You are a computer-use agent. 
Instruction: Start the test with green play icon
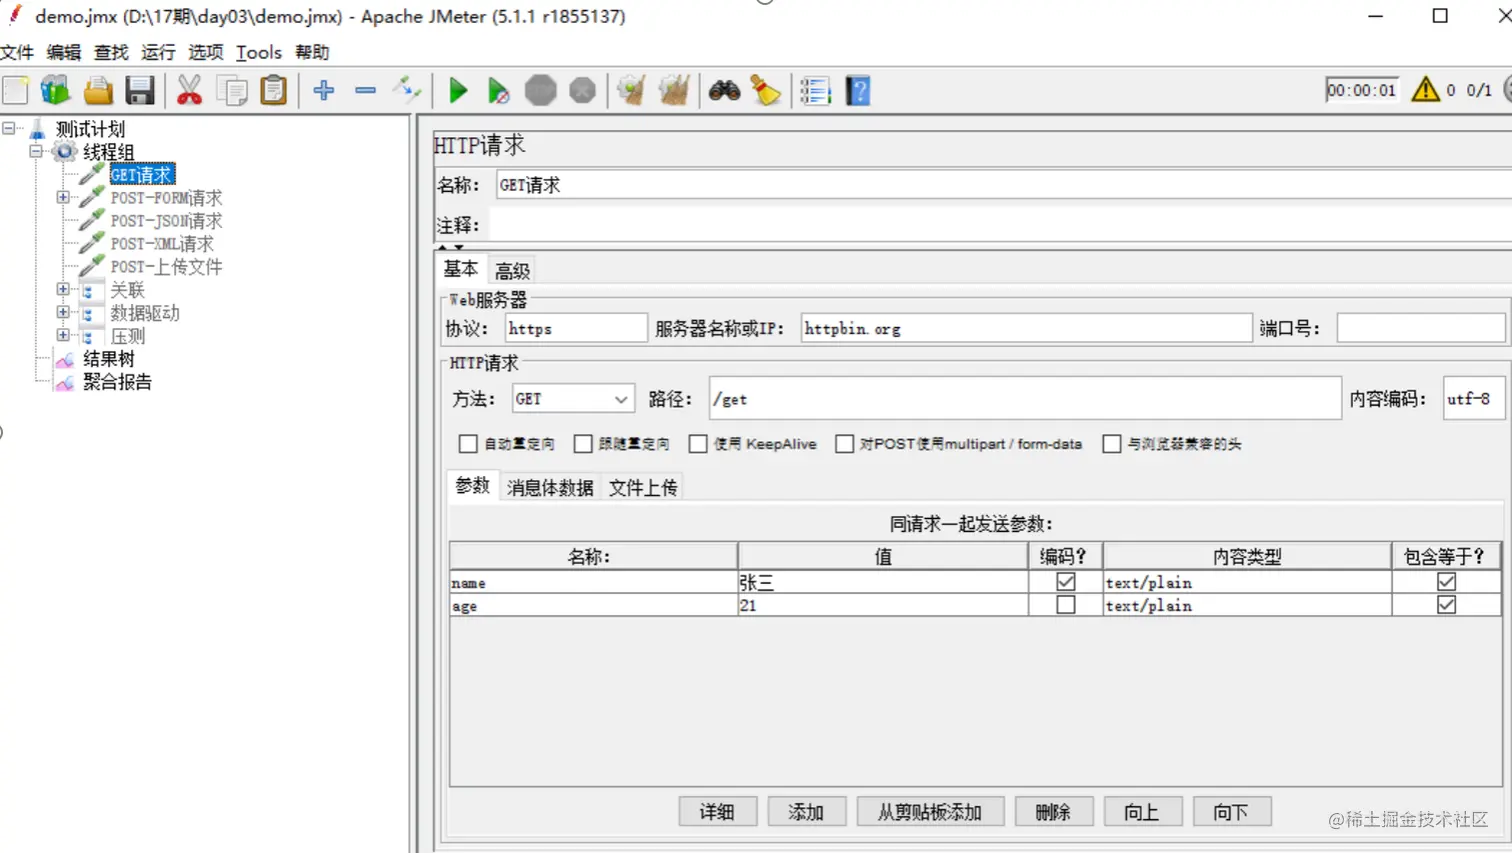tap(458, 91)
